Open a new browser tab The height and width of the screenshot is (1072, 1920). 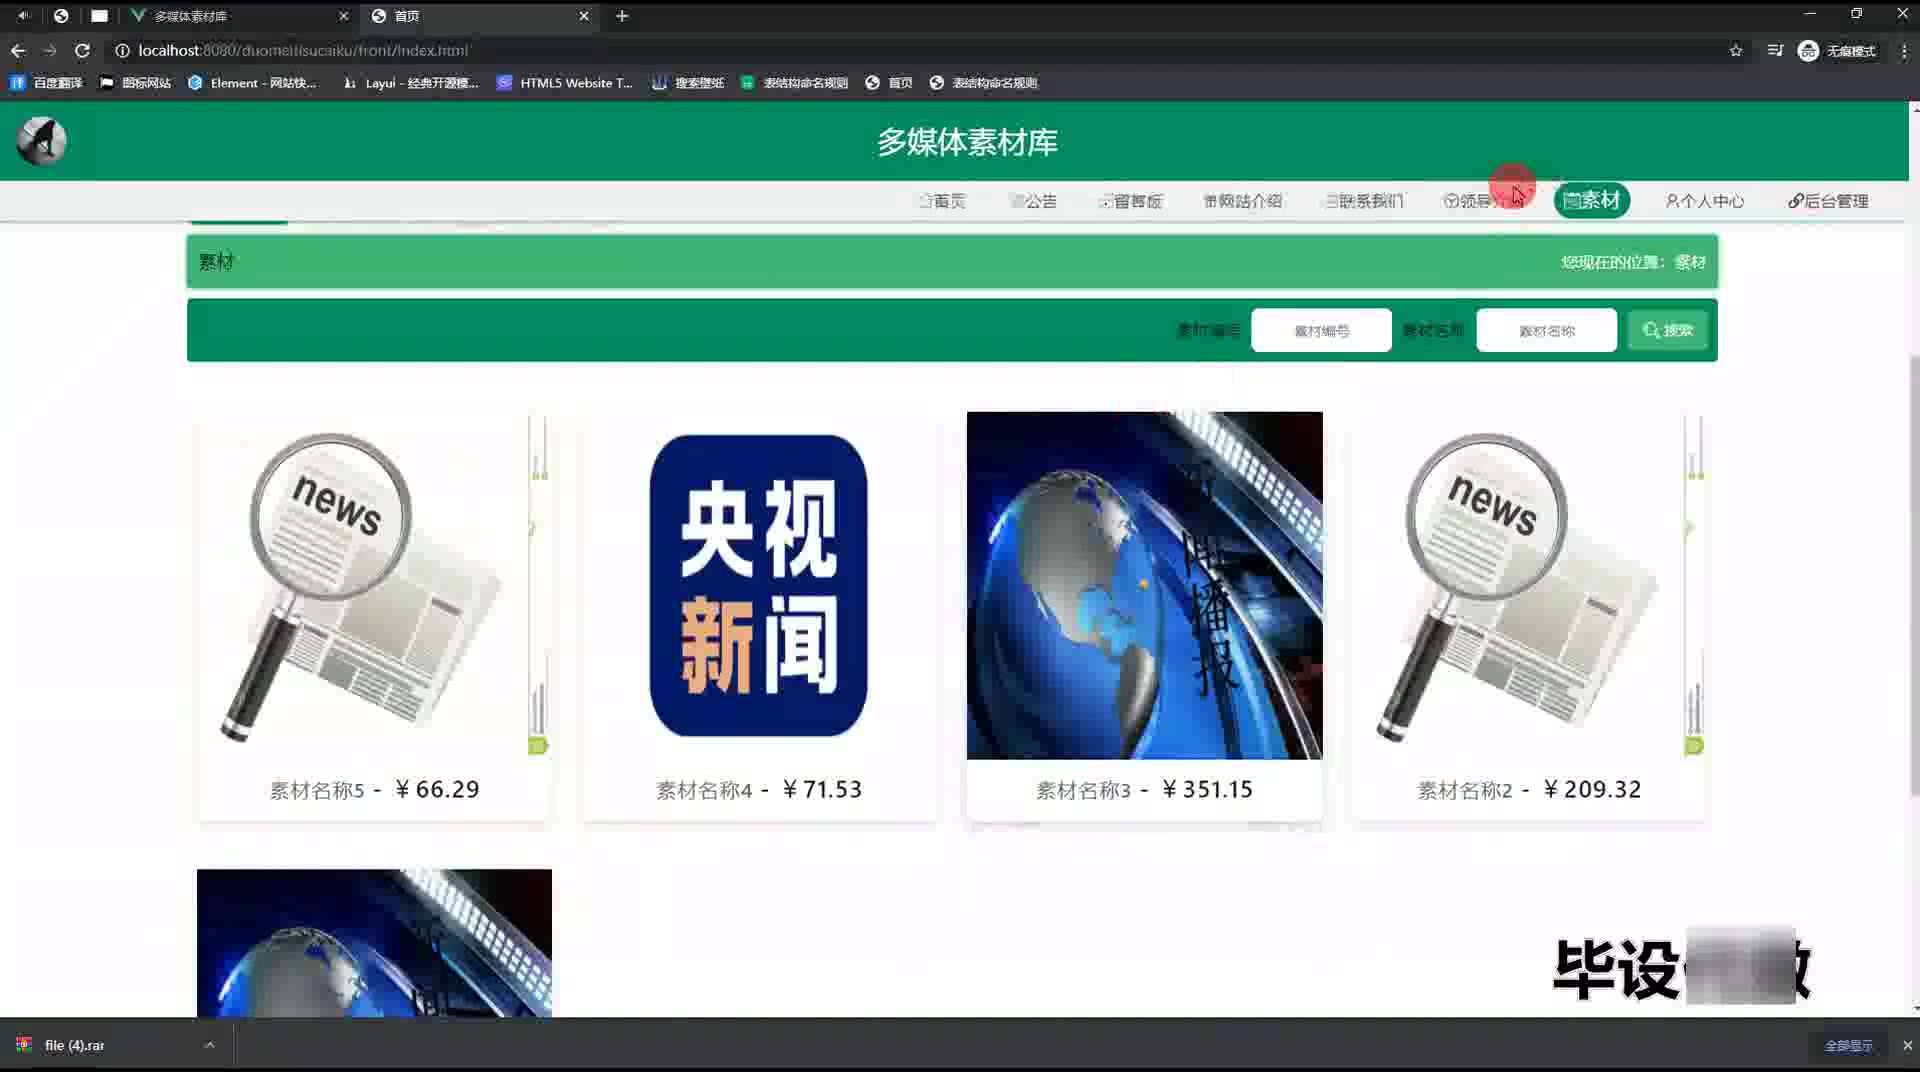(x=622, y=16)
